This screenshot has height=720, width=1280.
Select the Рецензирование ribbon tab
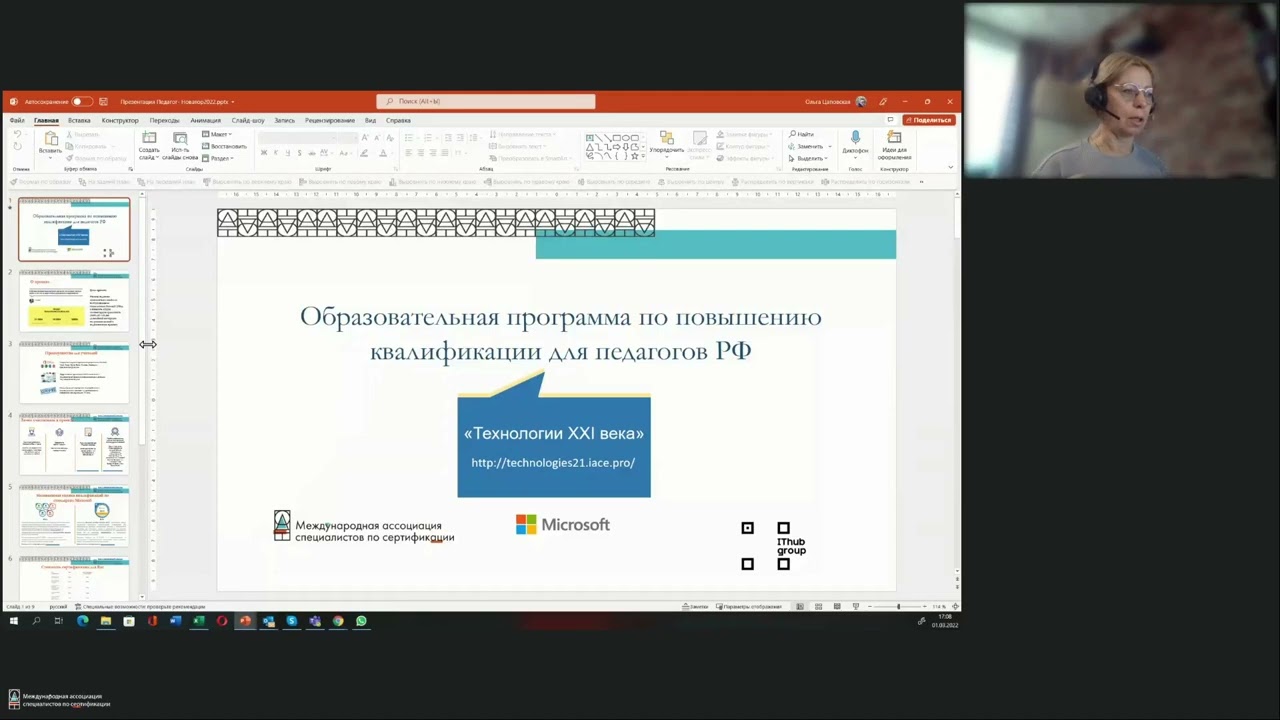330,120
